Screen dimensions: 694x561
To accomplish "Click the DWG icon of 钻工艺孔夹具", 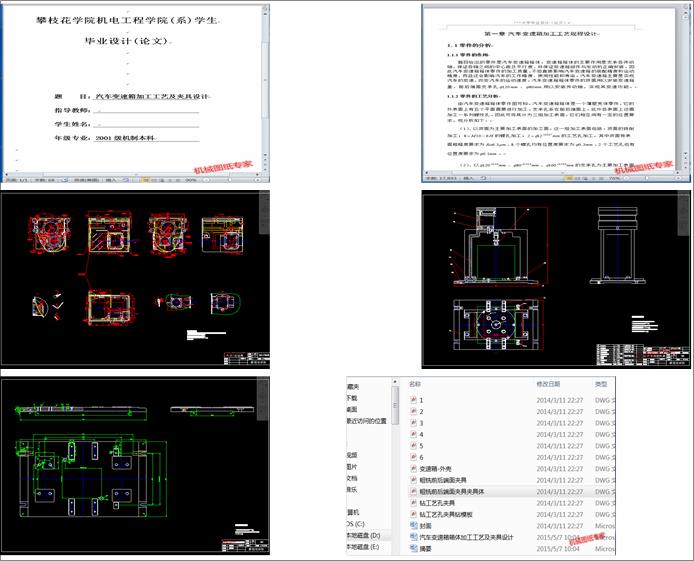I will (x=414, y=503).
